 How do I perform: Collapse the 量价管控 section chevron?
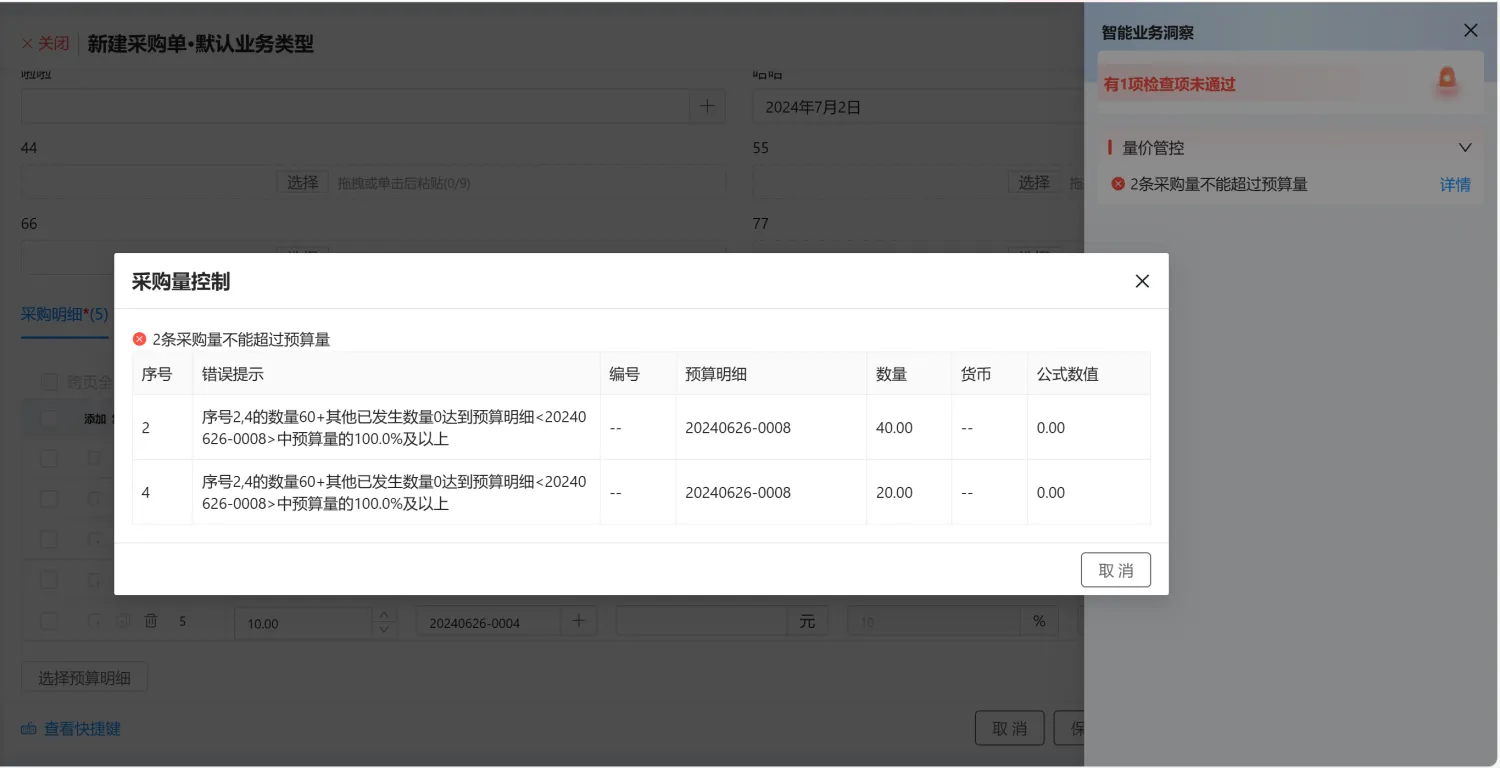(1465, 147)
